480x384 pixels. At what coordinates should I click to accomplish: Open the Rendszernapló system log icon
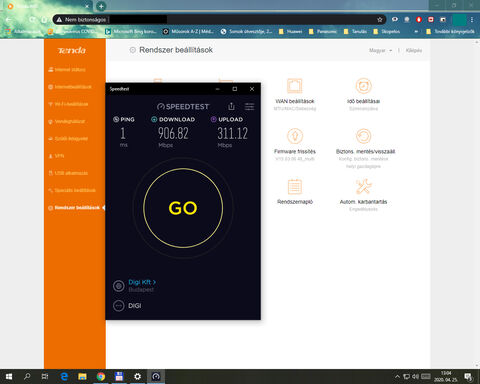pos(295,186)
